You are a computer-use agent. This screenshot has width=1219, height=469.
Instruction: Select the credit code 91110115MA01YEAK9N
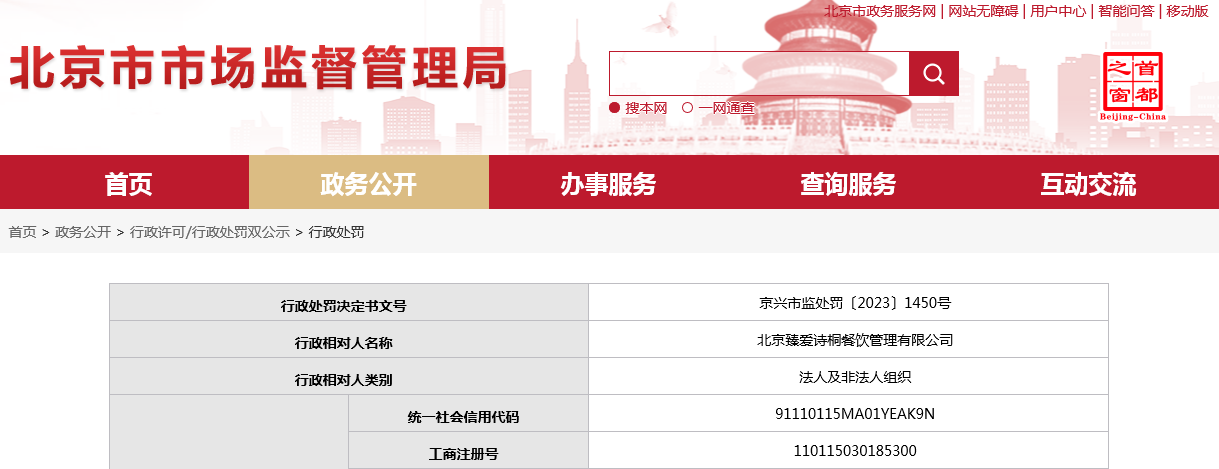click(x=855, y=414)
